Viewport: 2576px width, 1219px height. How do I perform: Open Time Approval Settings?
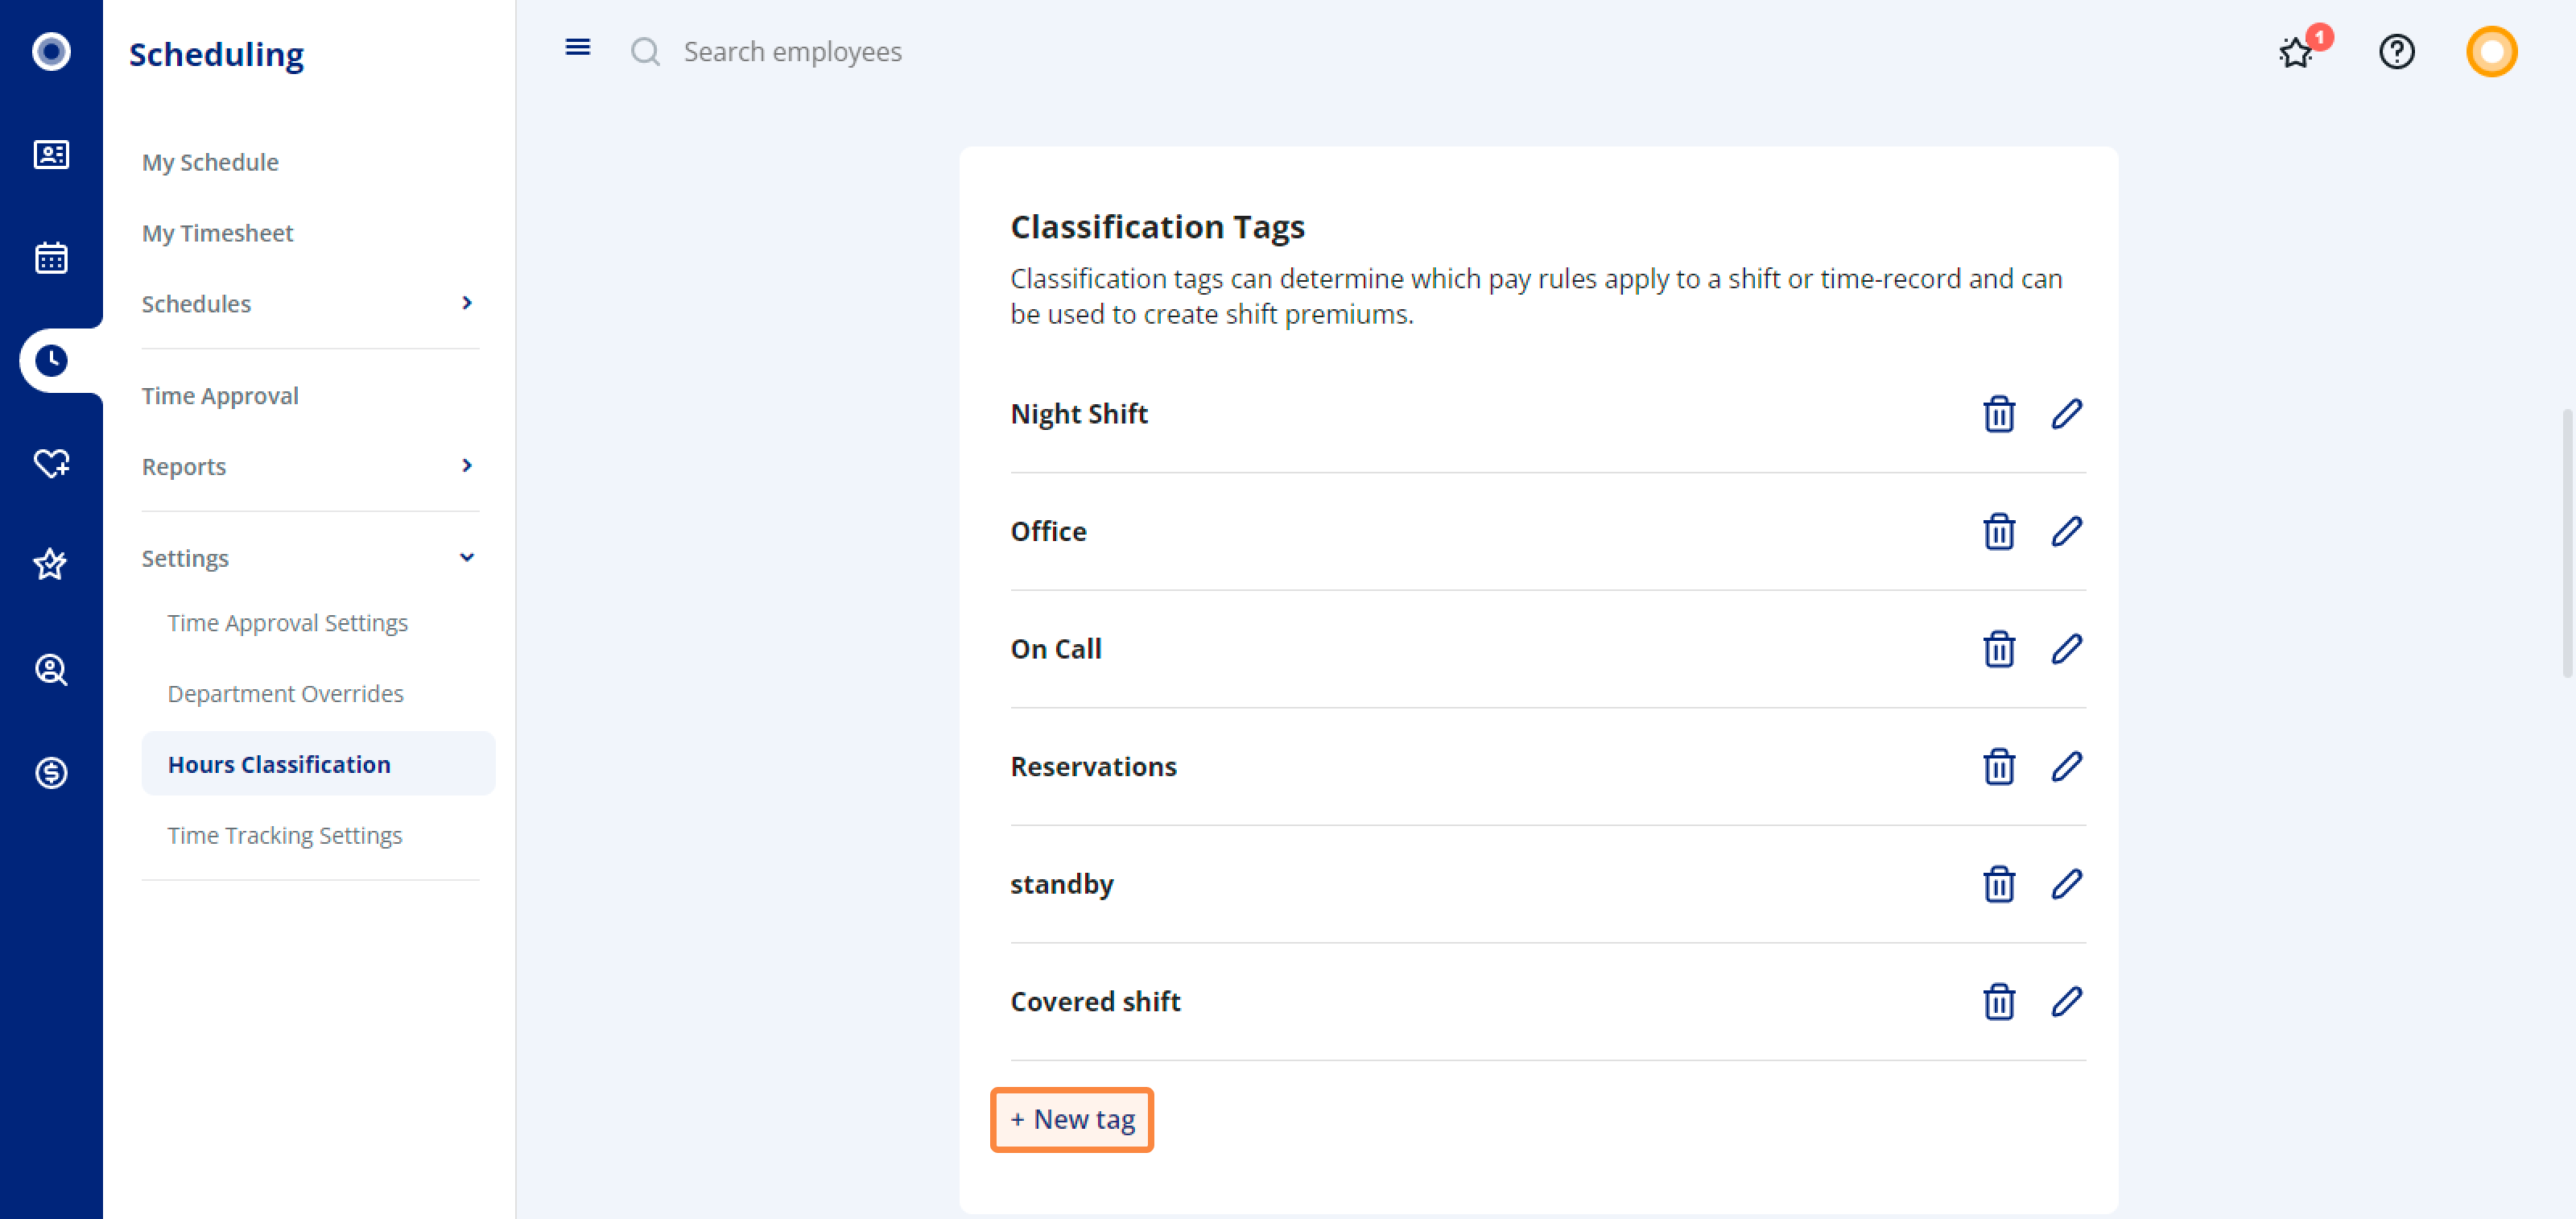[x=287, y=623]
